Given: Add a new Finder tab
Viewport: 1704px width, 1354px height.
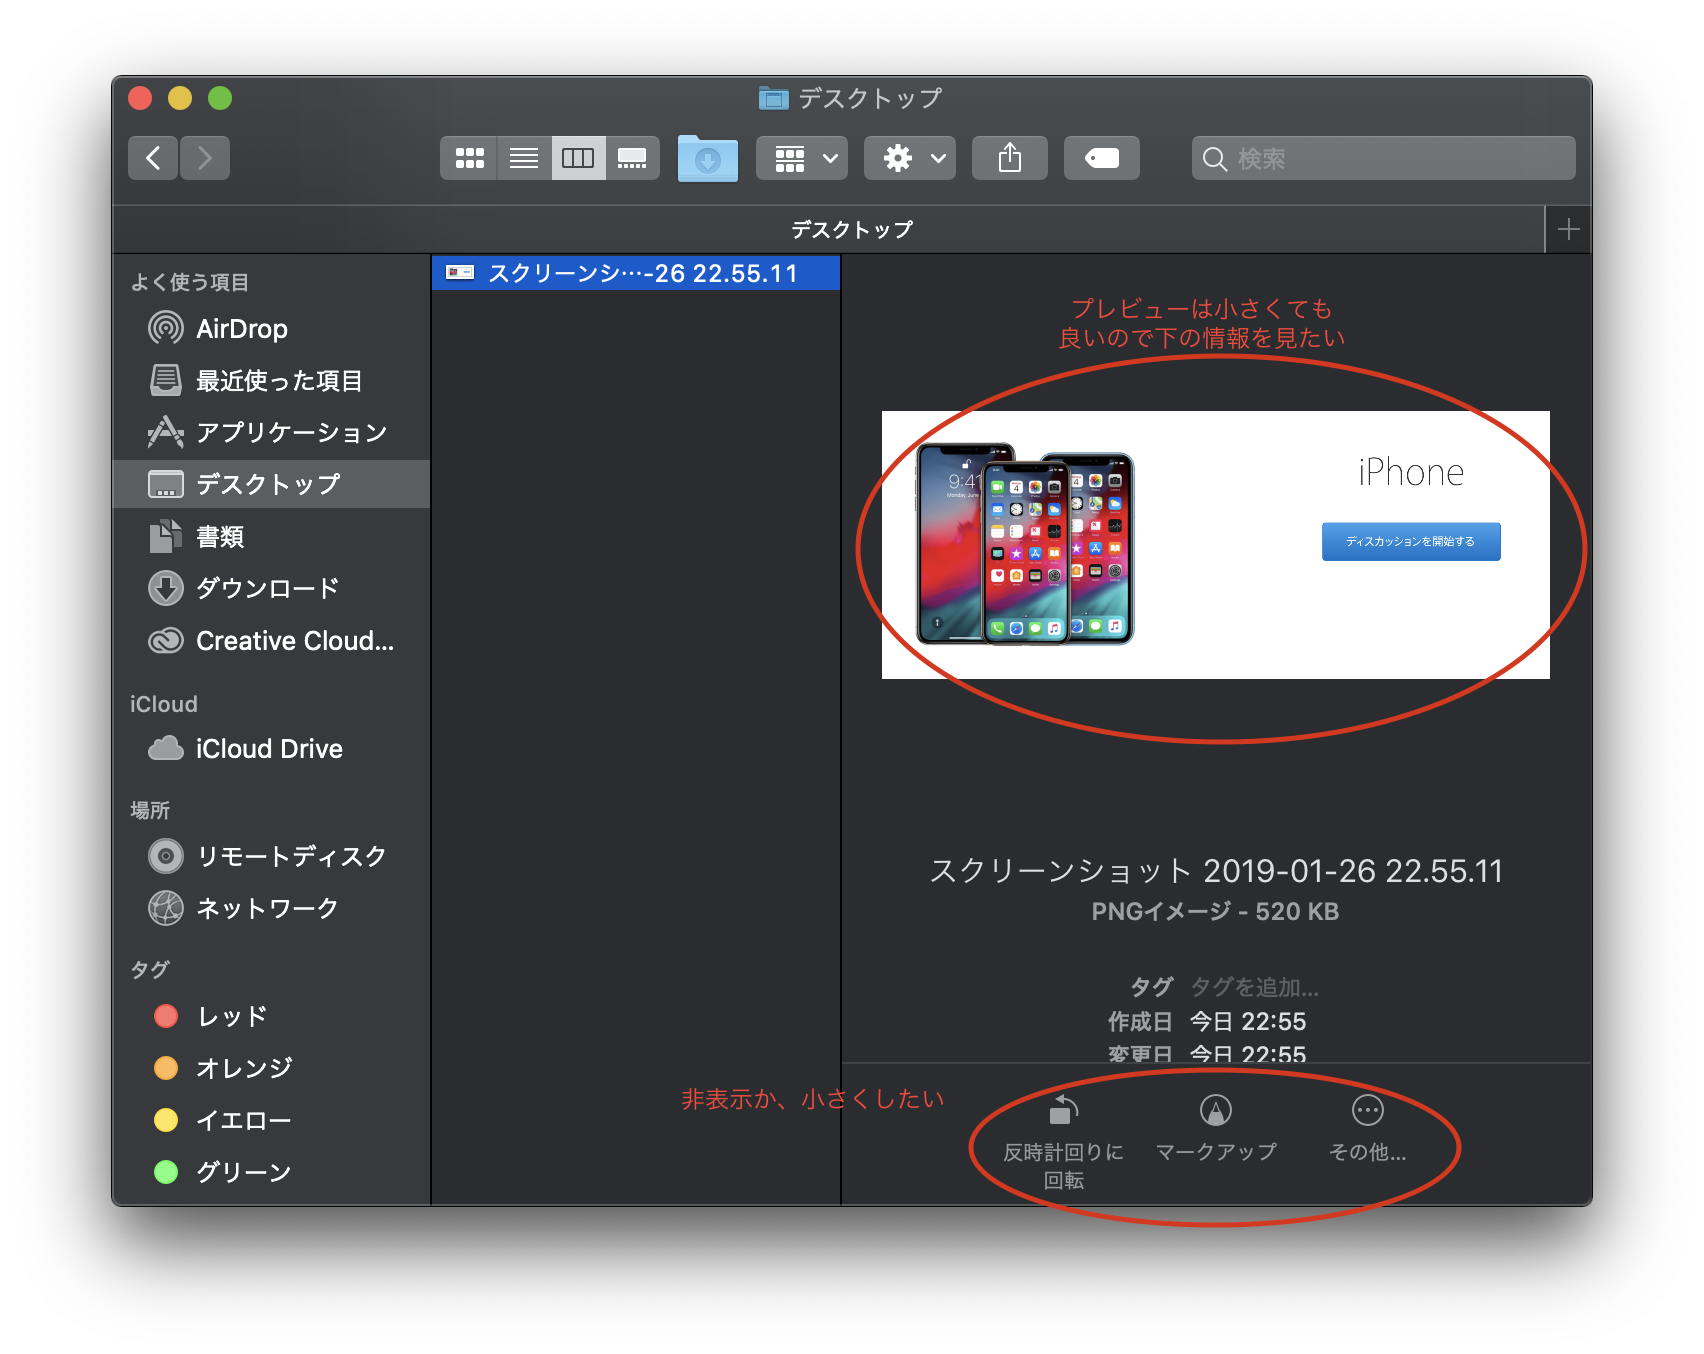Looking at the screenshot, I should pyautogui.click(x=1568, y=230).
